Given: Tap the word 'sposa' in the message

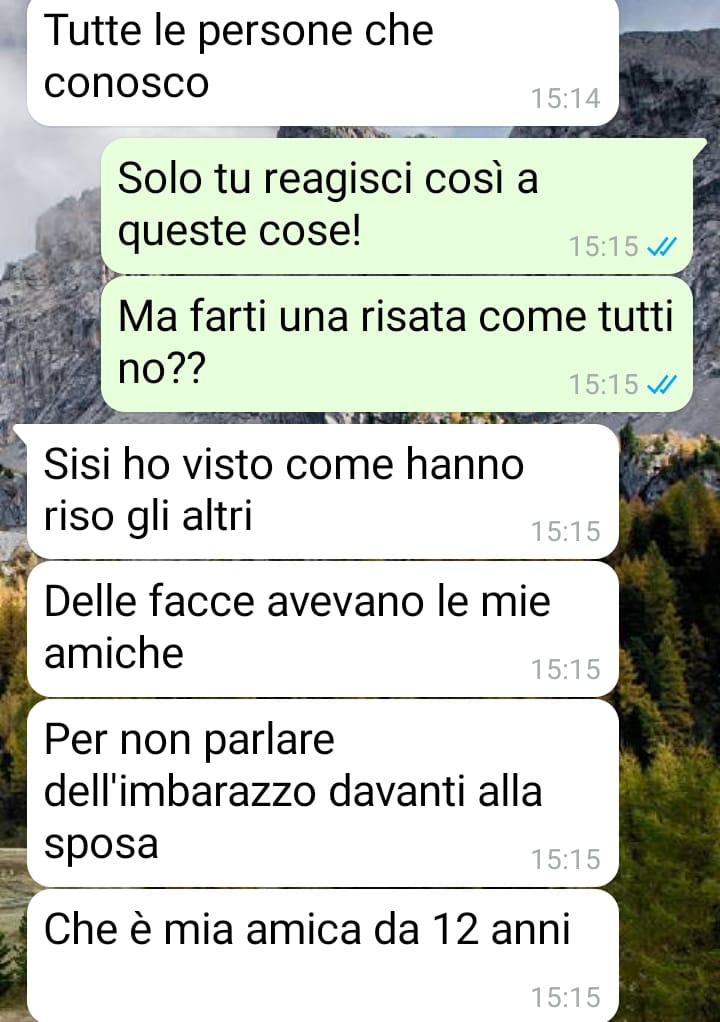Looking at the screenshot, I should pos(101,845).
